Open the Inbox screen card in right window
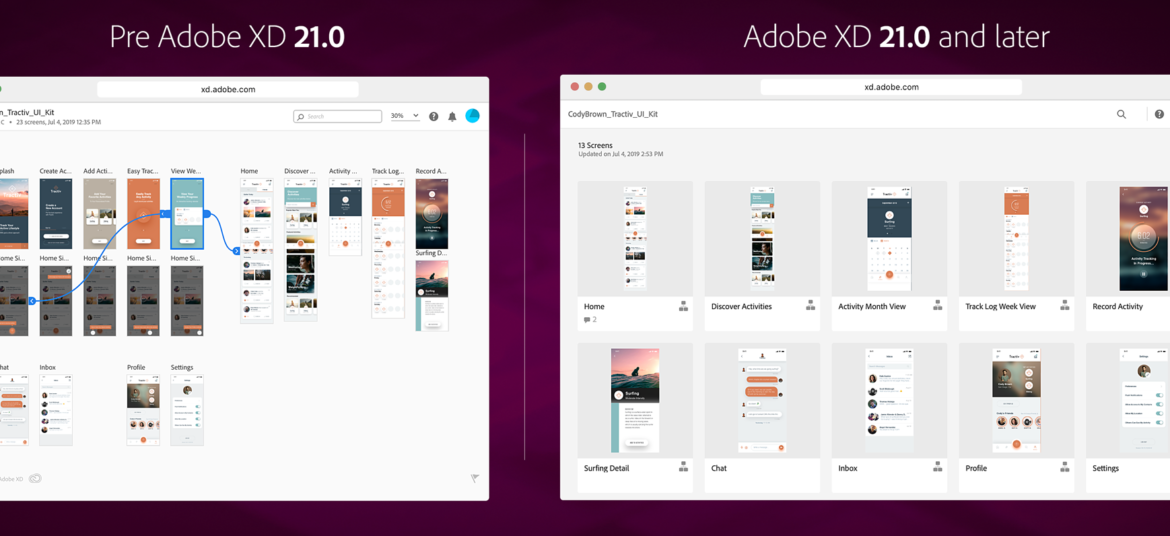 [x=889, y=417]
